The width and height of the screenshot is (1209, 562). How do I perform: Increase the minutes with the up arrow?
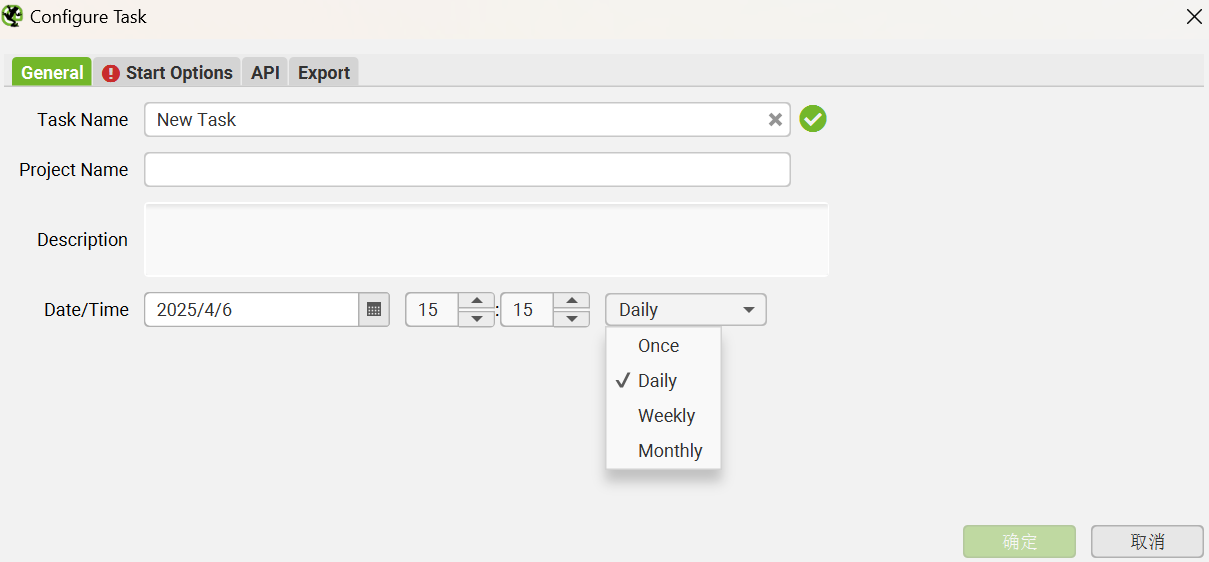click(x=571, y=301)
